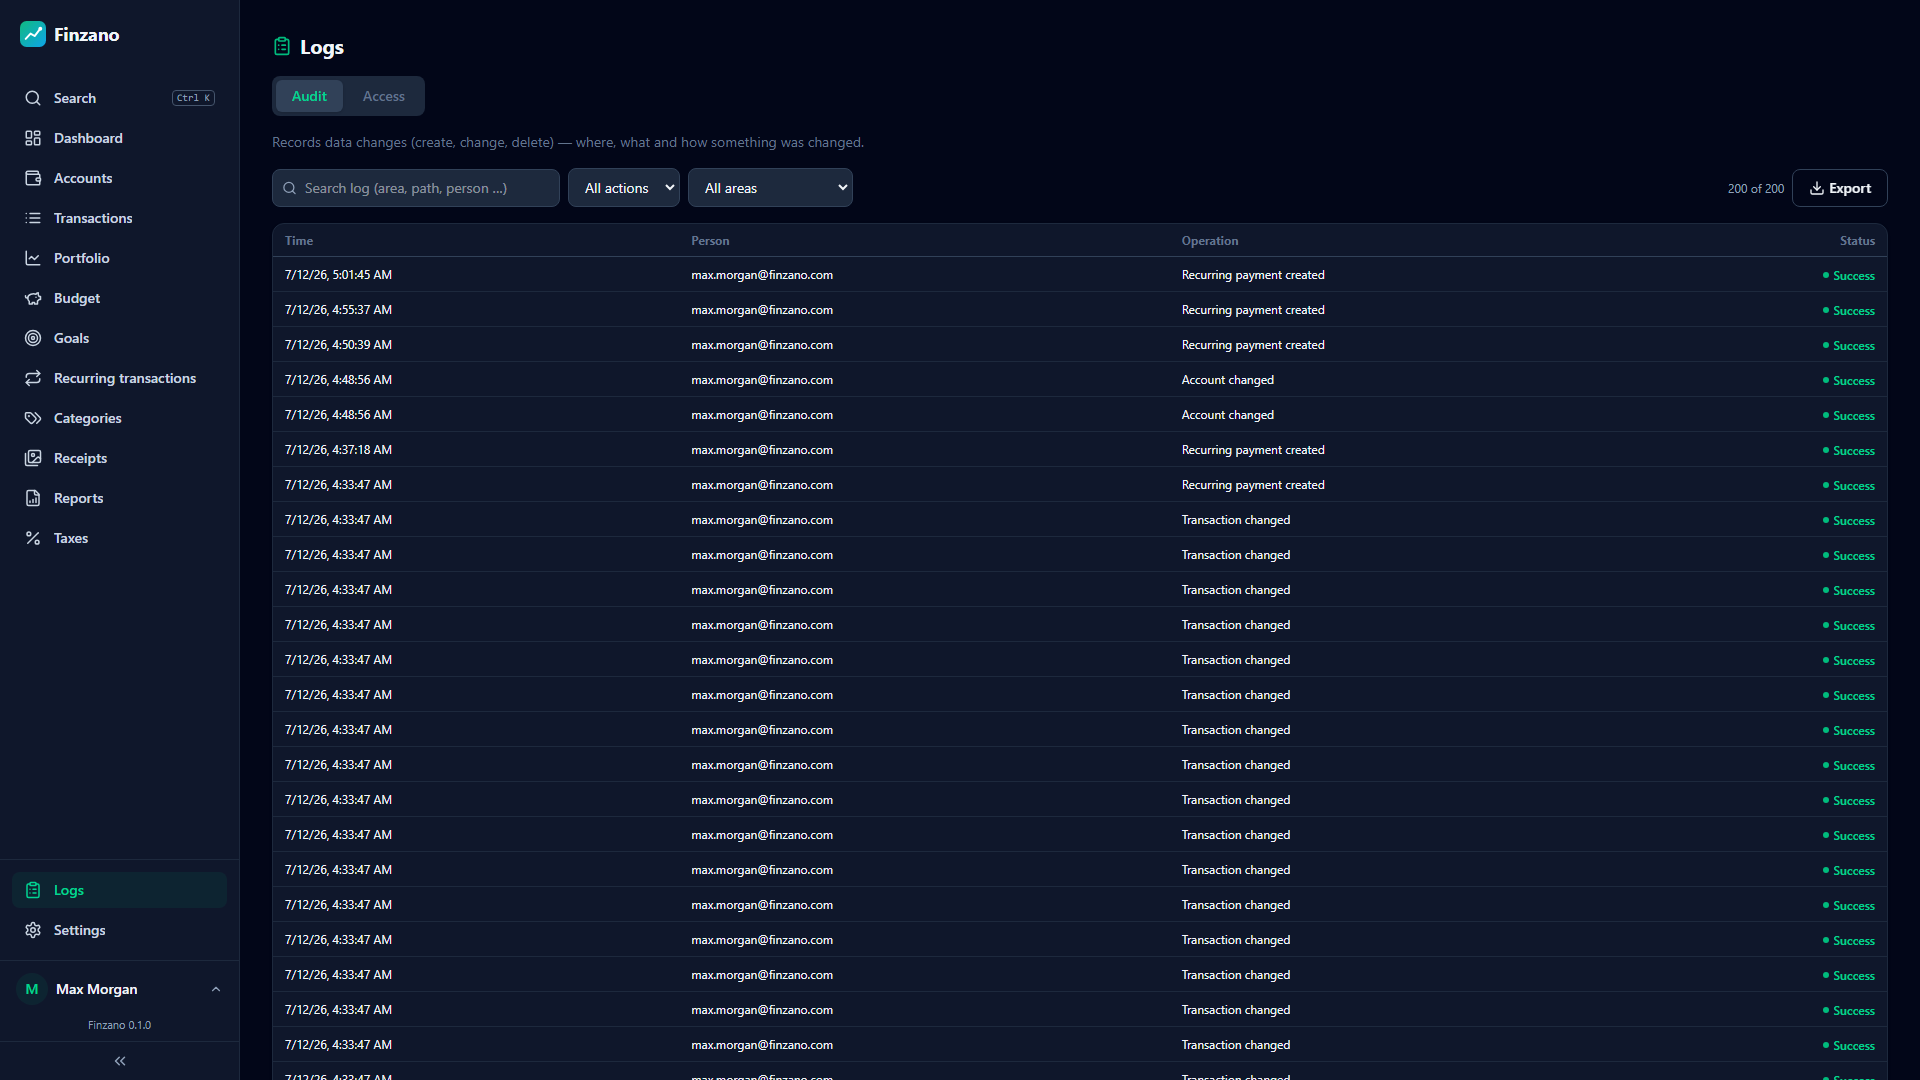Screen dimensions: 1920x1080
Task: Select the log row at 4:37:18 AM
Action: 1080,450
